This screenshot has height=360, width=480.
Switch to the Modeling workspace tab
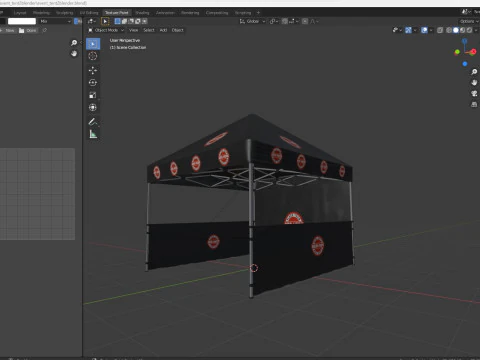41,13
